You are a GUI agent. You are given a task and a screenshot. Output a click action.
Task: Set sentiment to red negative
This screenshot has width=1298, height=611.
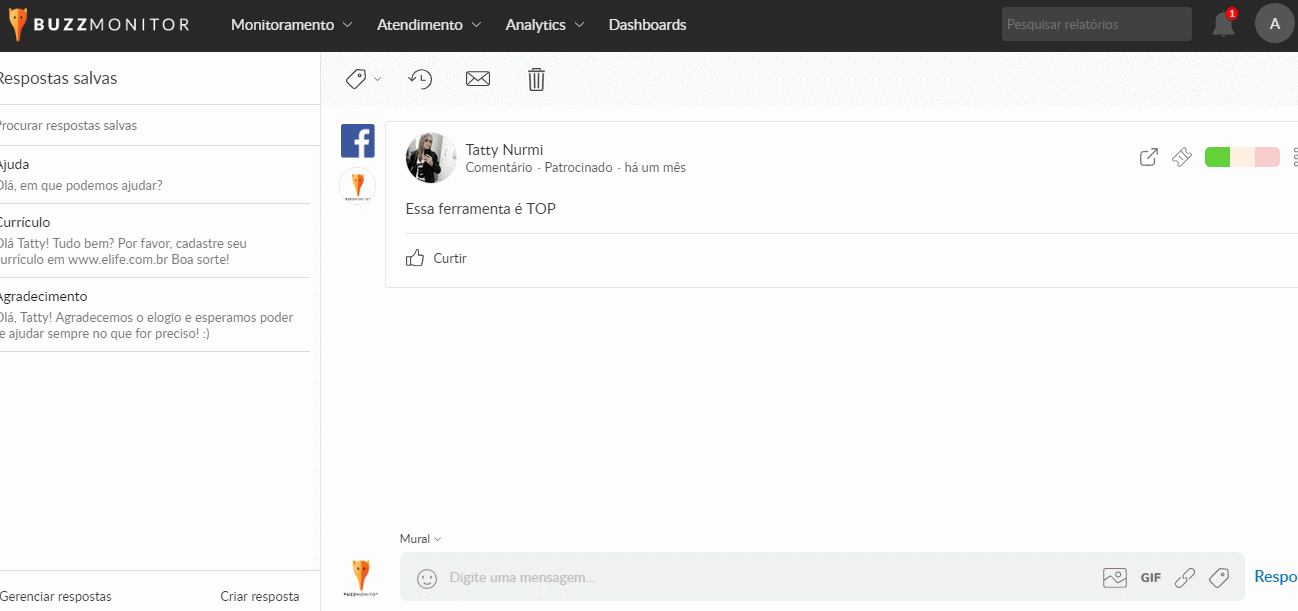pos(1267,157)
